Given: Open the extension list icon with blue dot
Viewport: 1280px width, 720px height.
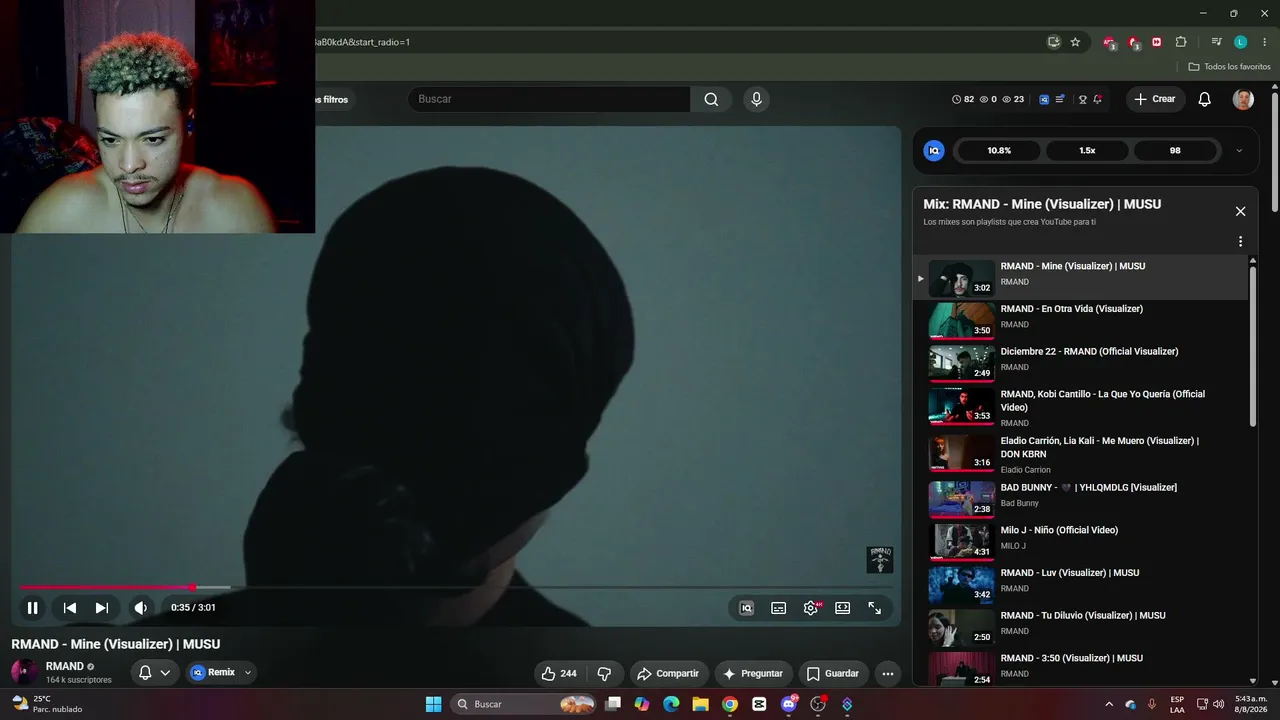Looking at the screenshot, I should (1060, 99).
